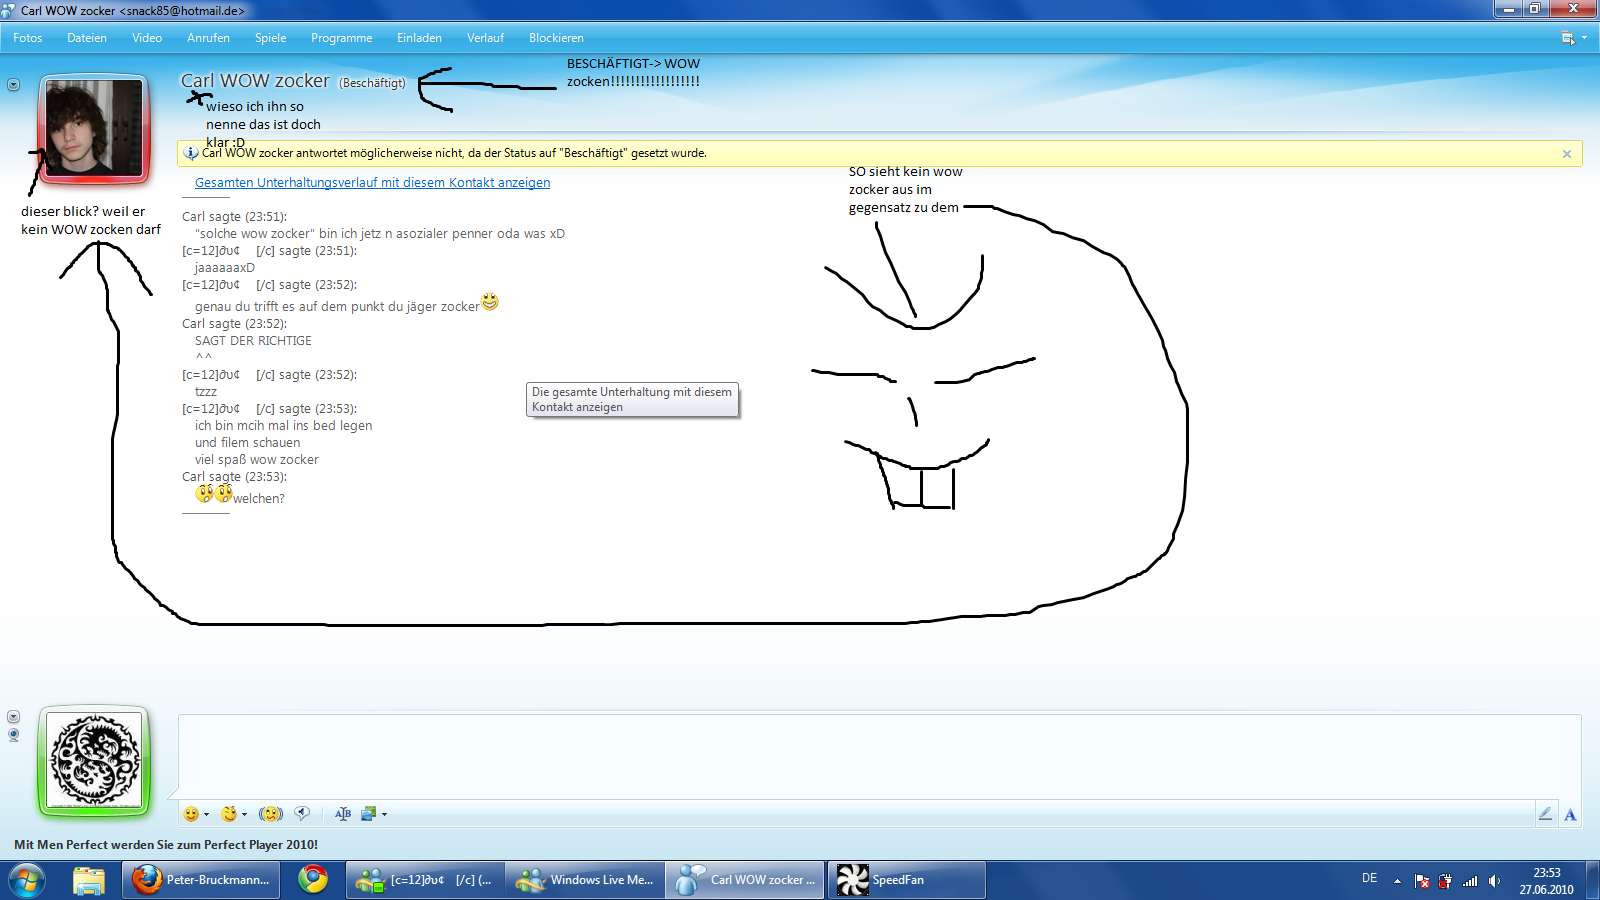This screenshot has height=900, width=1600.
Task: Click the (Beschäftigt) status label
Action: (372, 83)
